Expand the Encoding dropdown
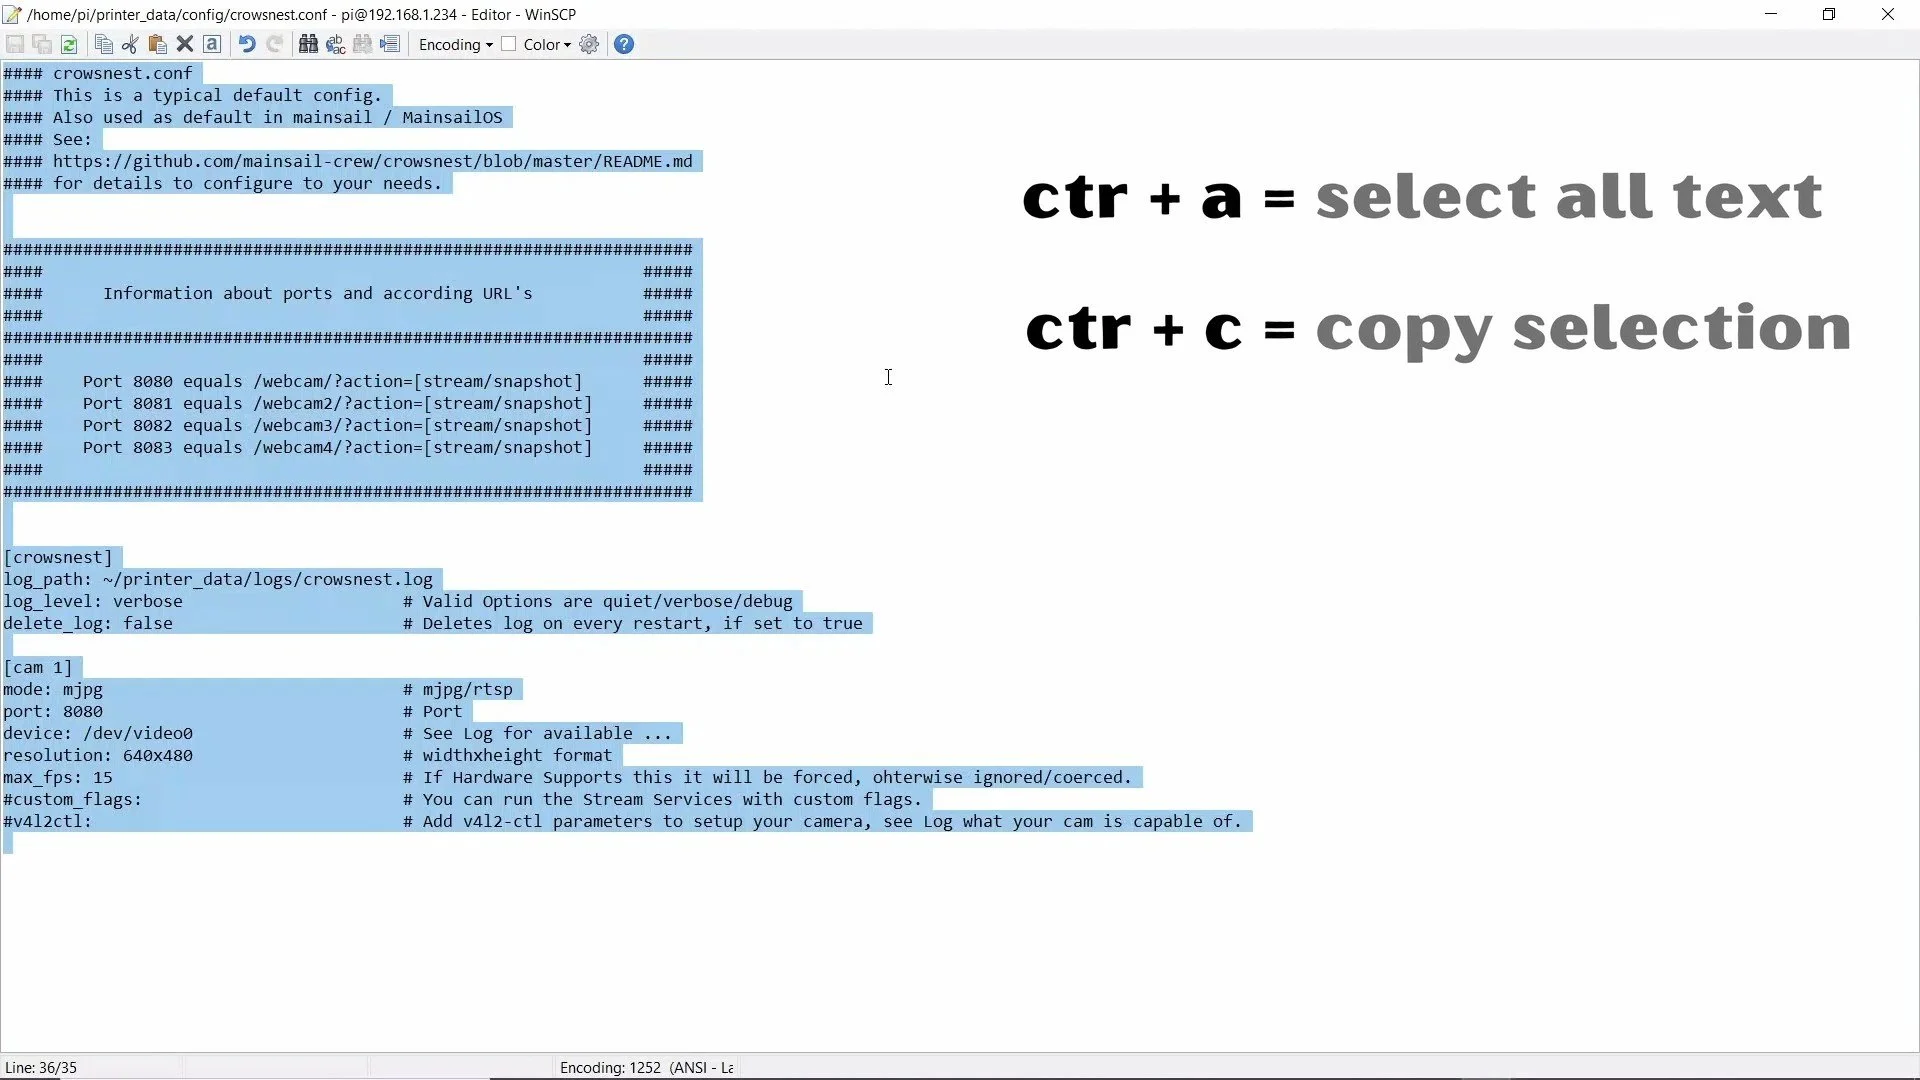This screenshot has width=1920, height=1080. click(455, 44)
